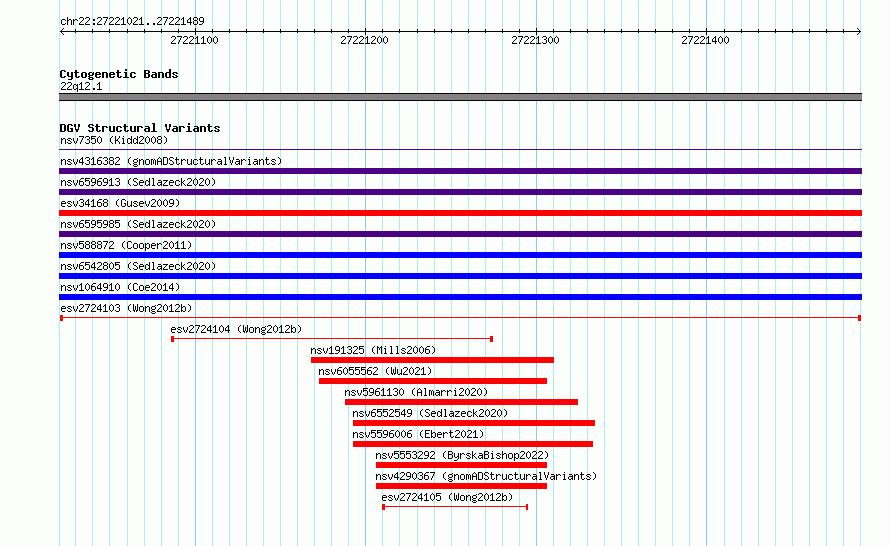The image size is (890, 546).
Task: Open nsv6055562 (Wu2021) label
Action: [x=375, y=371]
